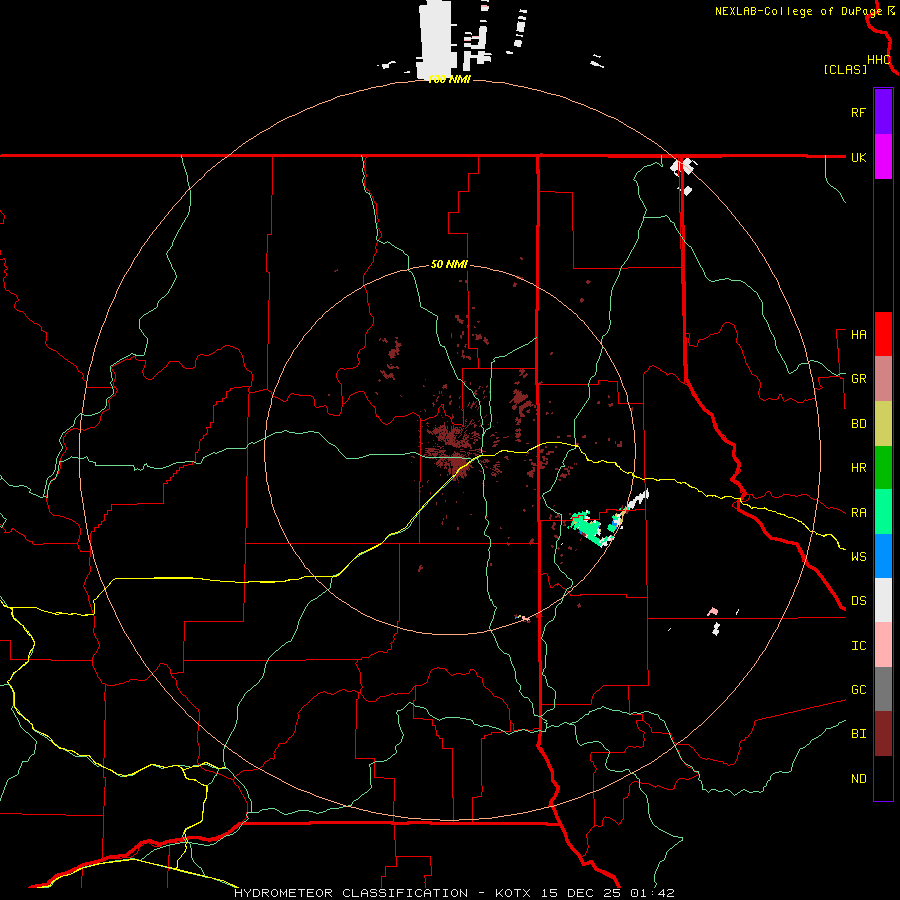Click the BD yellow legend swatch
900x900 pixels.
click(x=883, y=423)
